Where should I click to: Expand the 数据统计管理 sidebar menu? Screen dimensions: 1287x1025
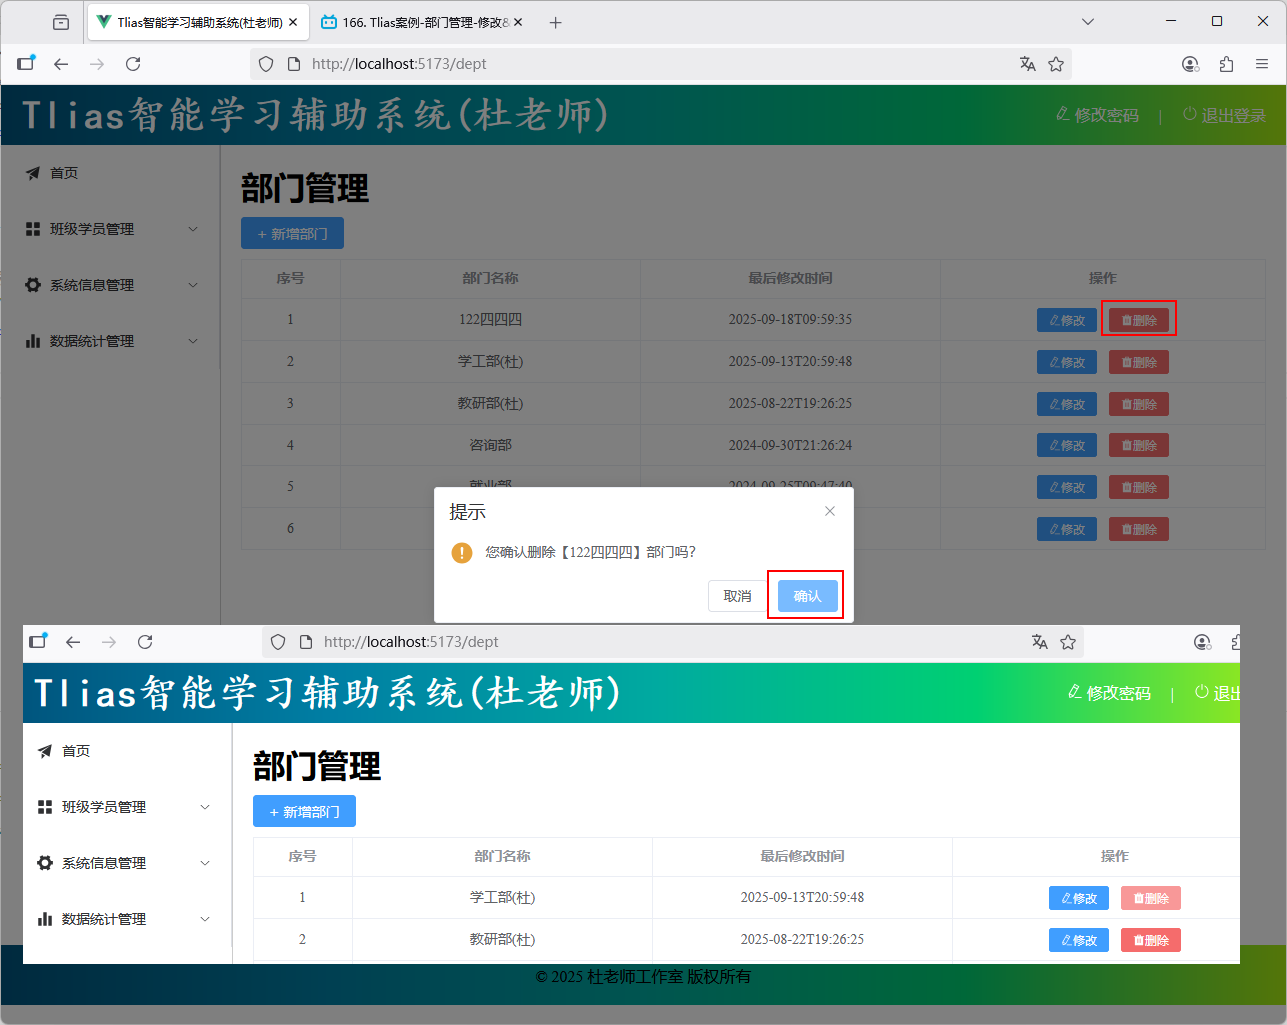click(110, 341)
